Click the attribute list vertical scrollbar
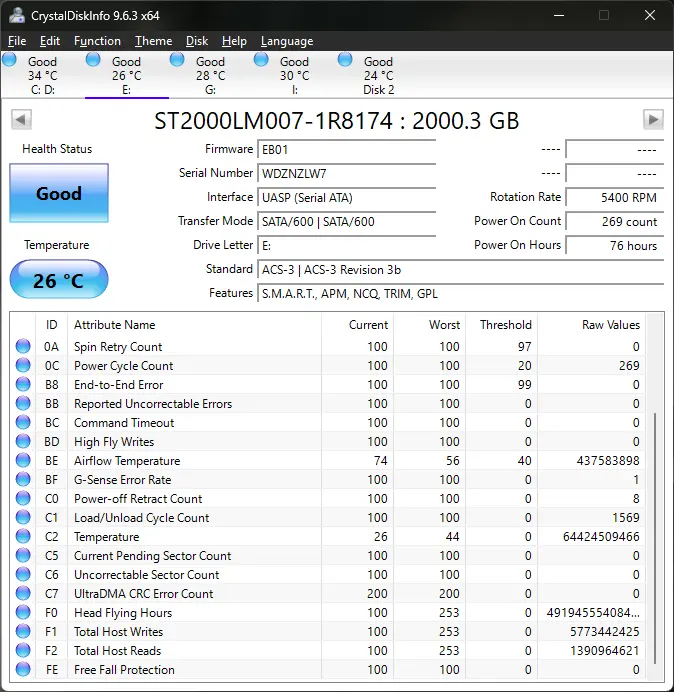Image resolution: width=674 pixels, height=692 pixels. [655, 538]
